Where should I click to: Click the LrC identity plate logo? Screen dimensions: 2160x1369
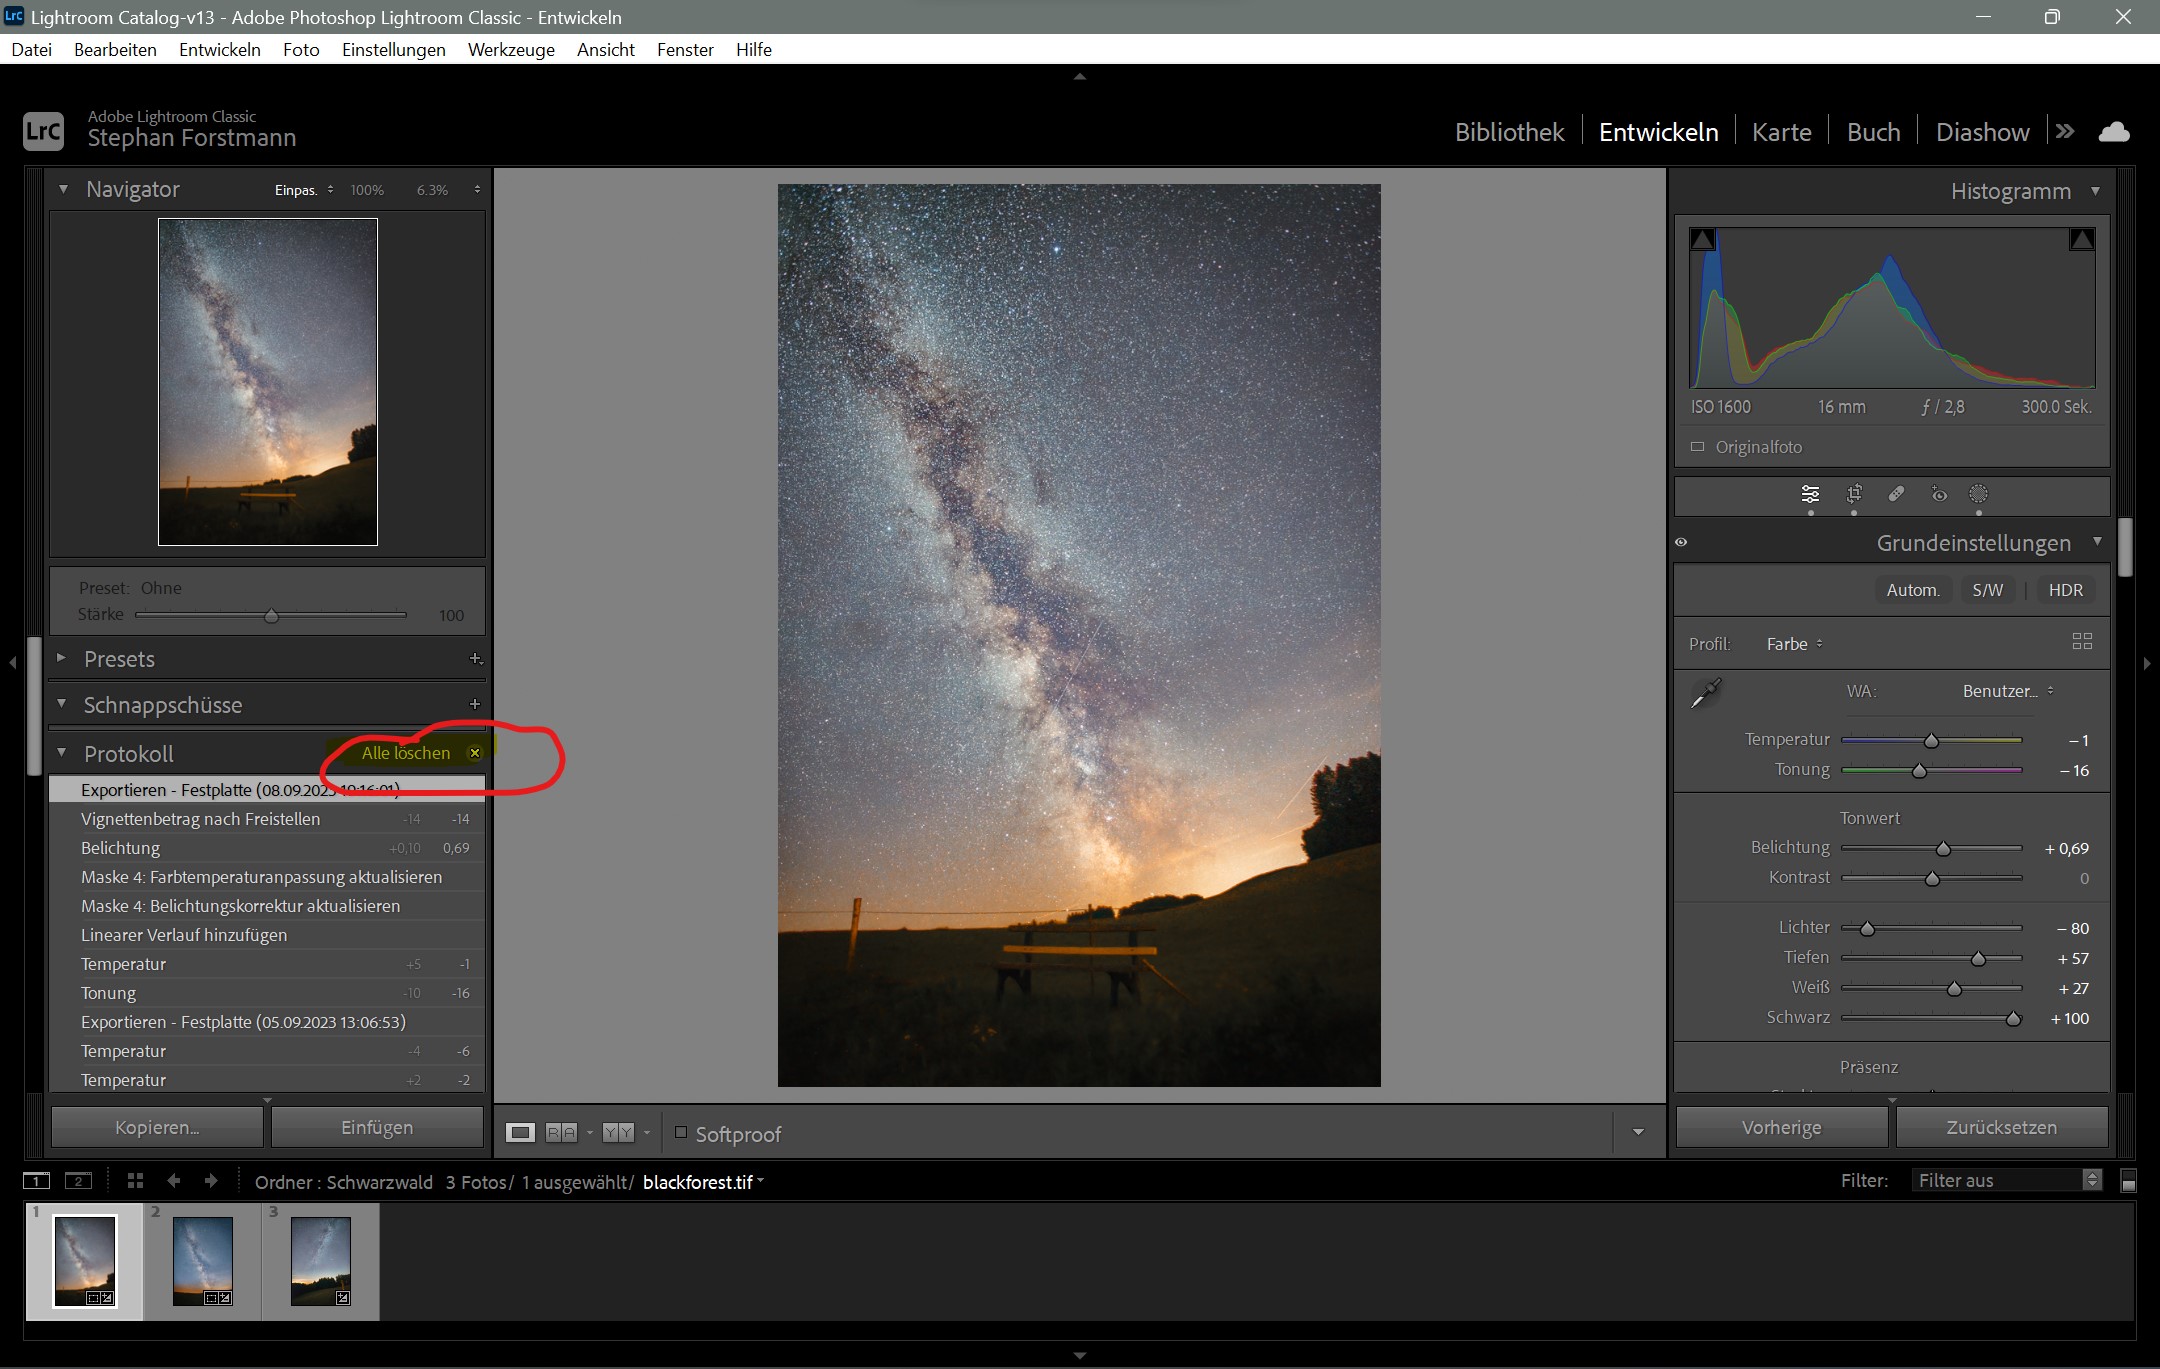(43, 131)
